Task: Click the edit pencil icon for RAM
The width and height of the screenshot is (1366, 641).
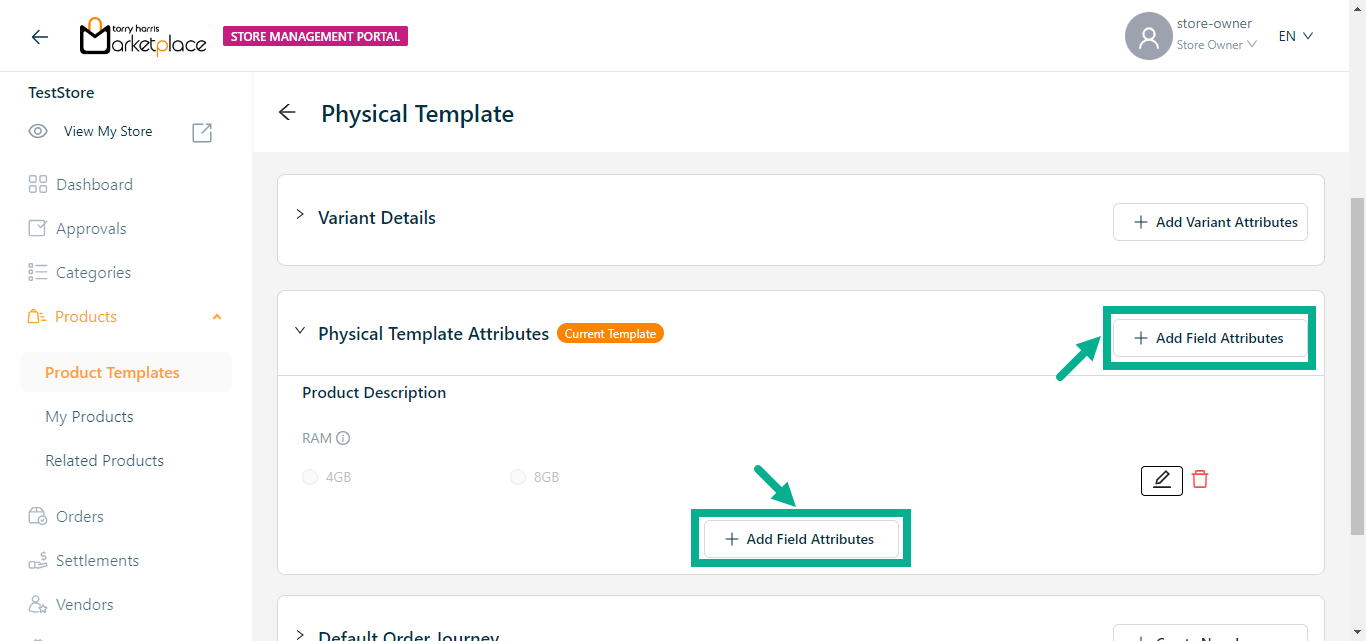Action: [1161, 480]
